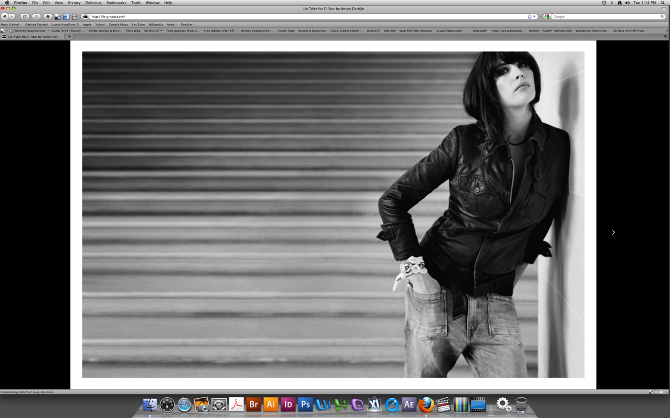
Task: Open the Most Visited bookmarks dropdown
Action: point(11,24)
